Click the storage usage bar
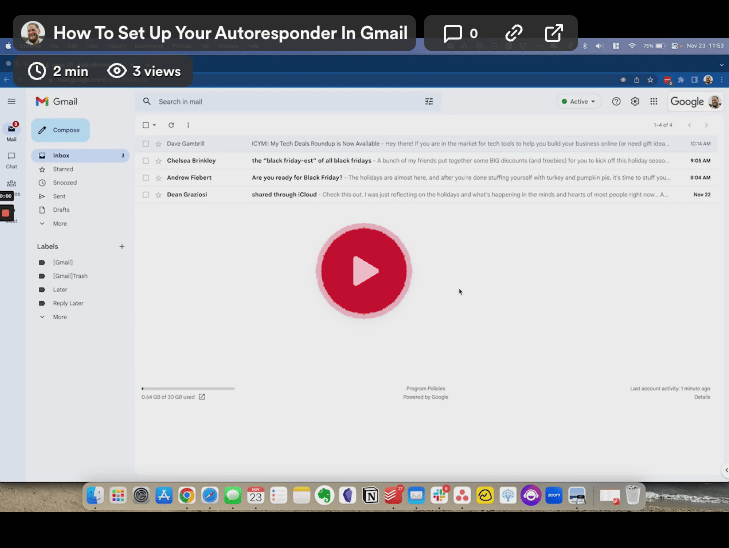Viewport: 729px width, 548px height. tap(188, 388)
